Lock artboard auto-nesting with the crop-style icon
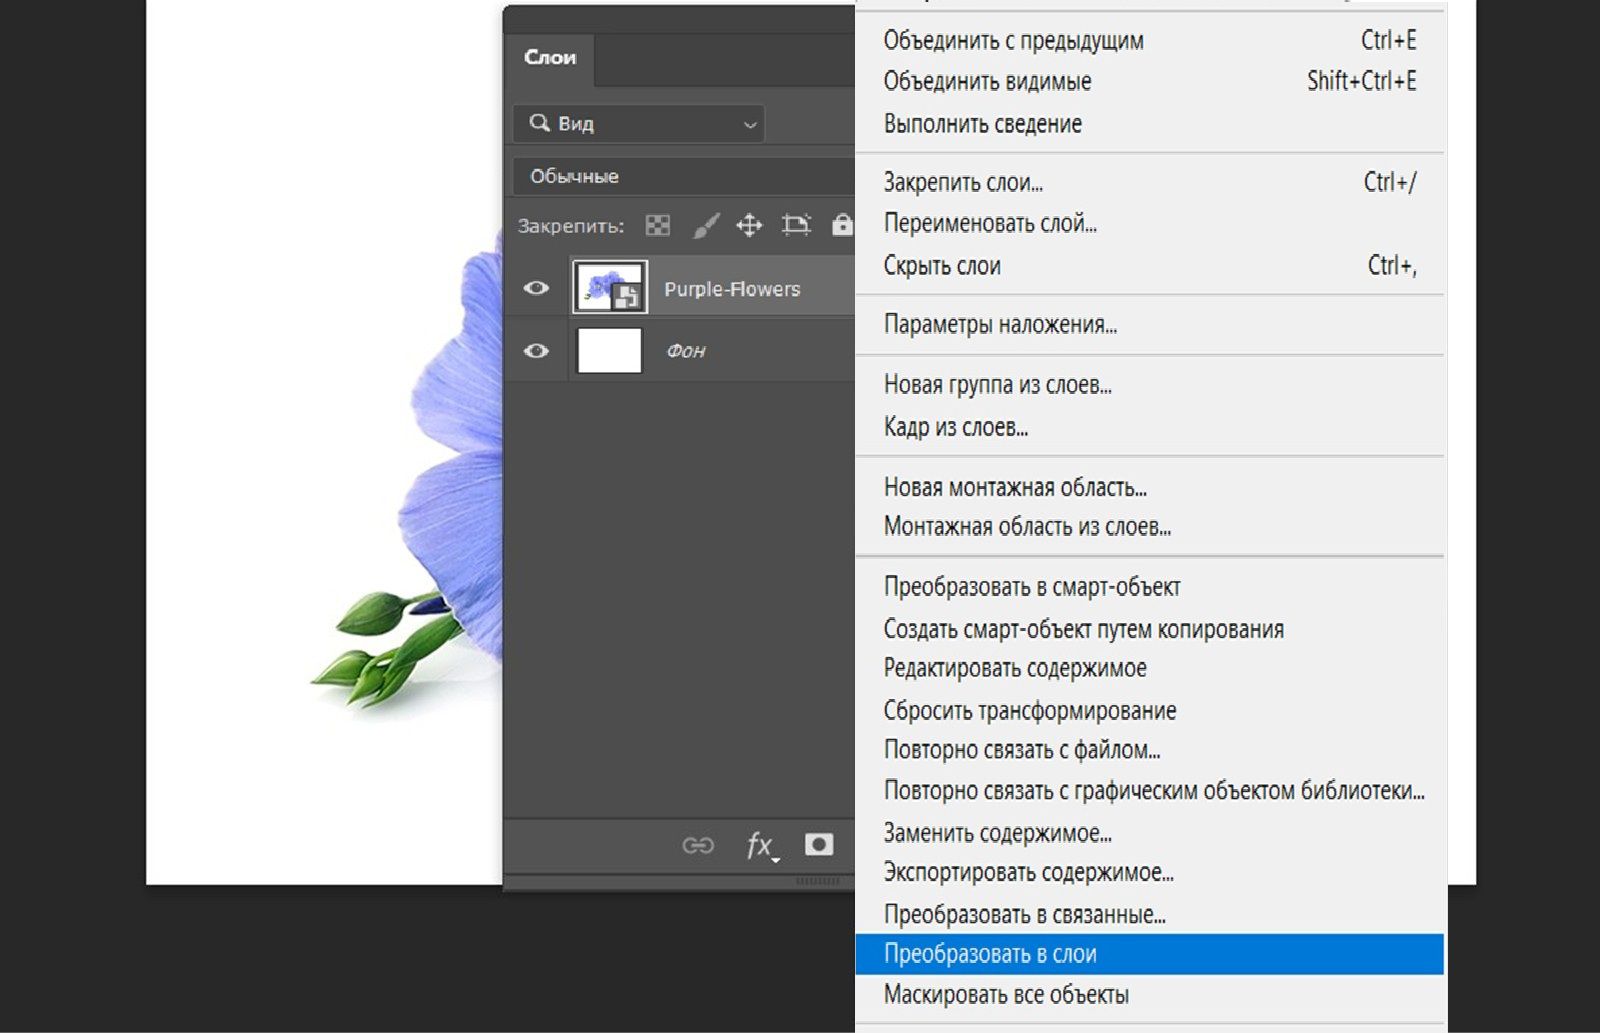The image size is (1600, 1033). (796, 224)
